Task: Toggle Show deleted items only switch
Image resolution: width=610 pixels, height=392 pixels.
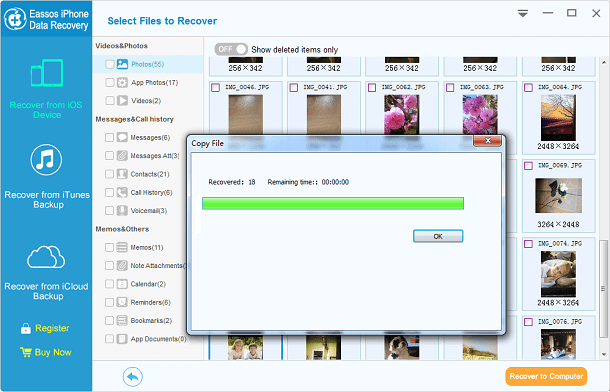Action: point(231,49)
